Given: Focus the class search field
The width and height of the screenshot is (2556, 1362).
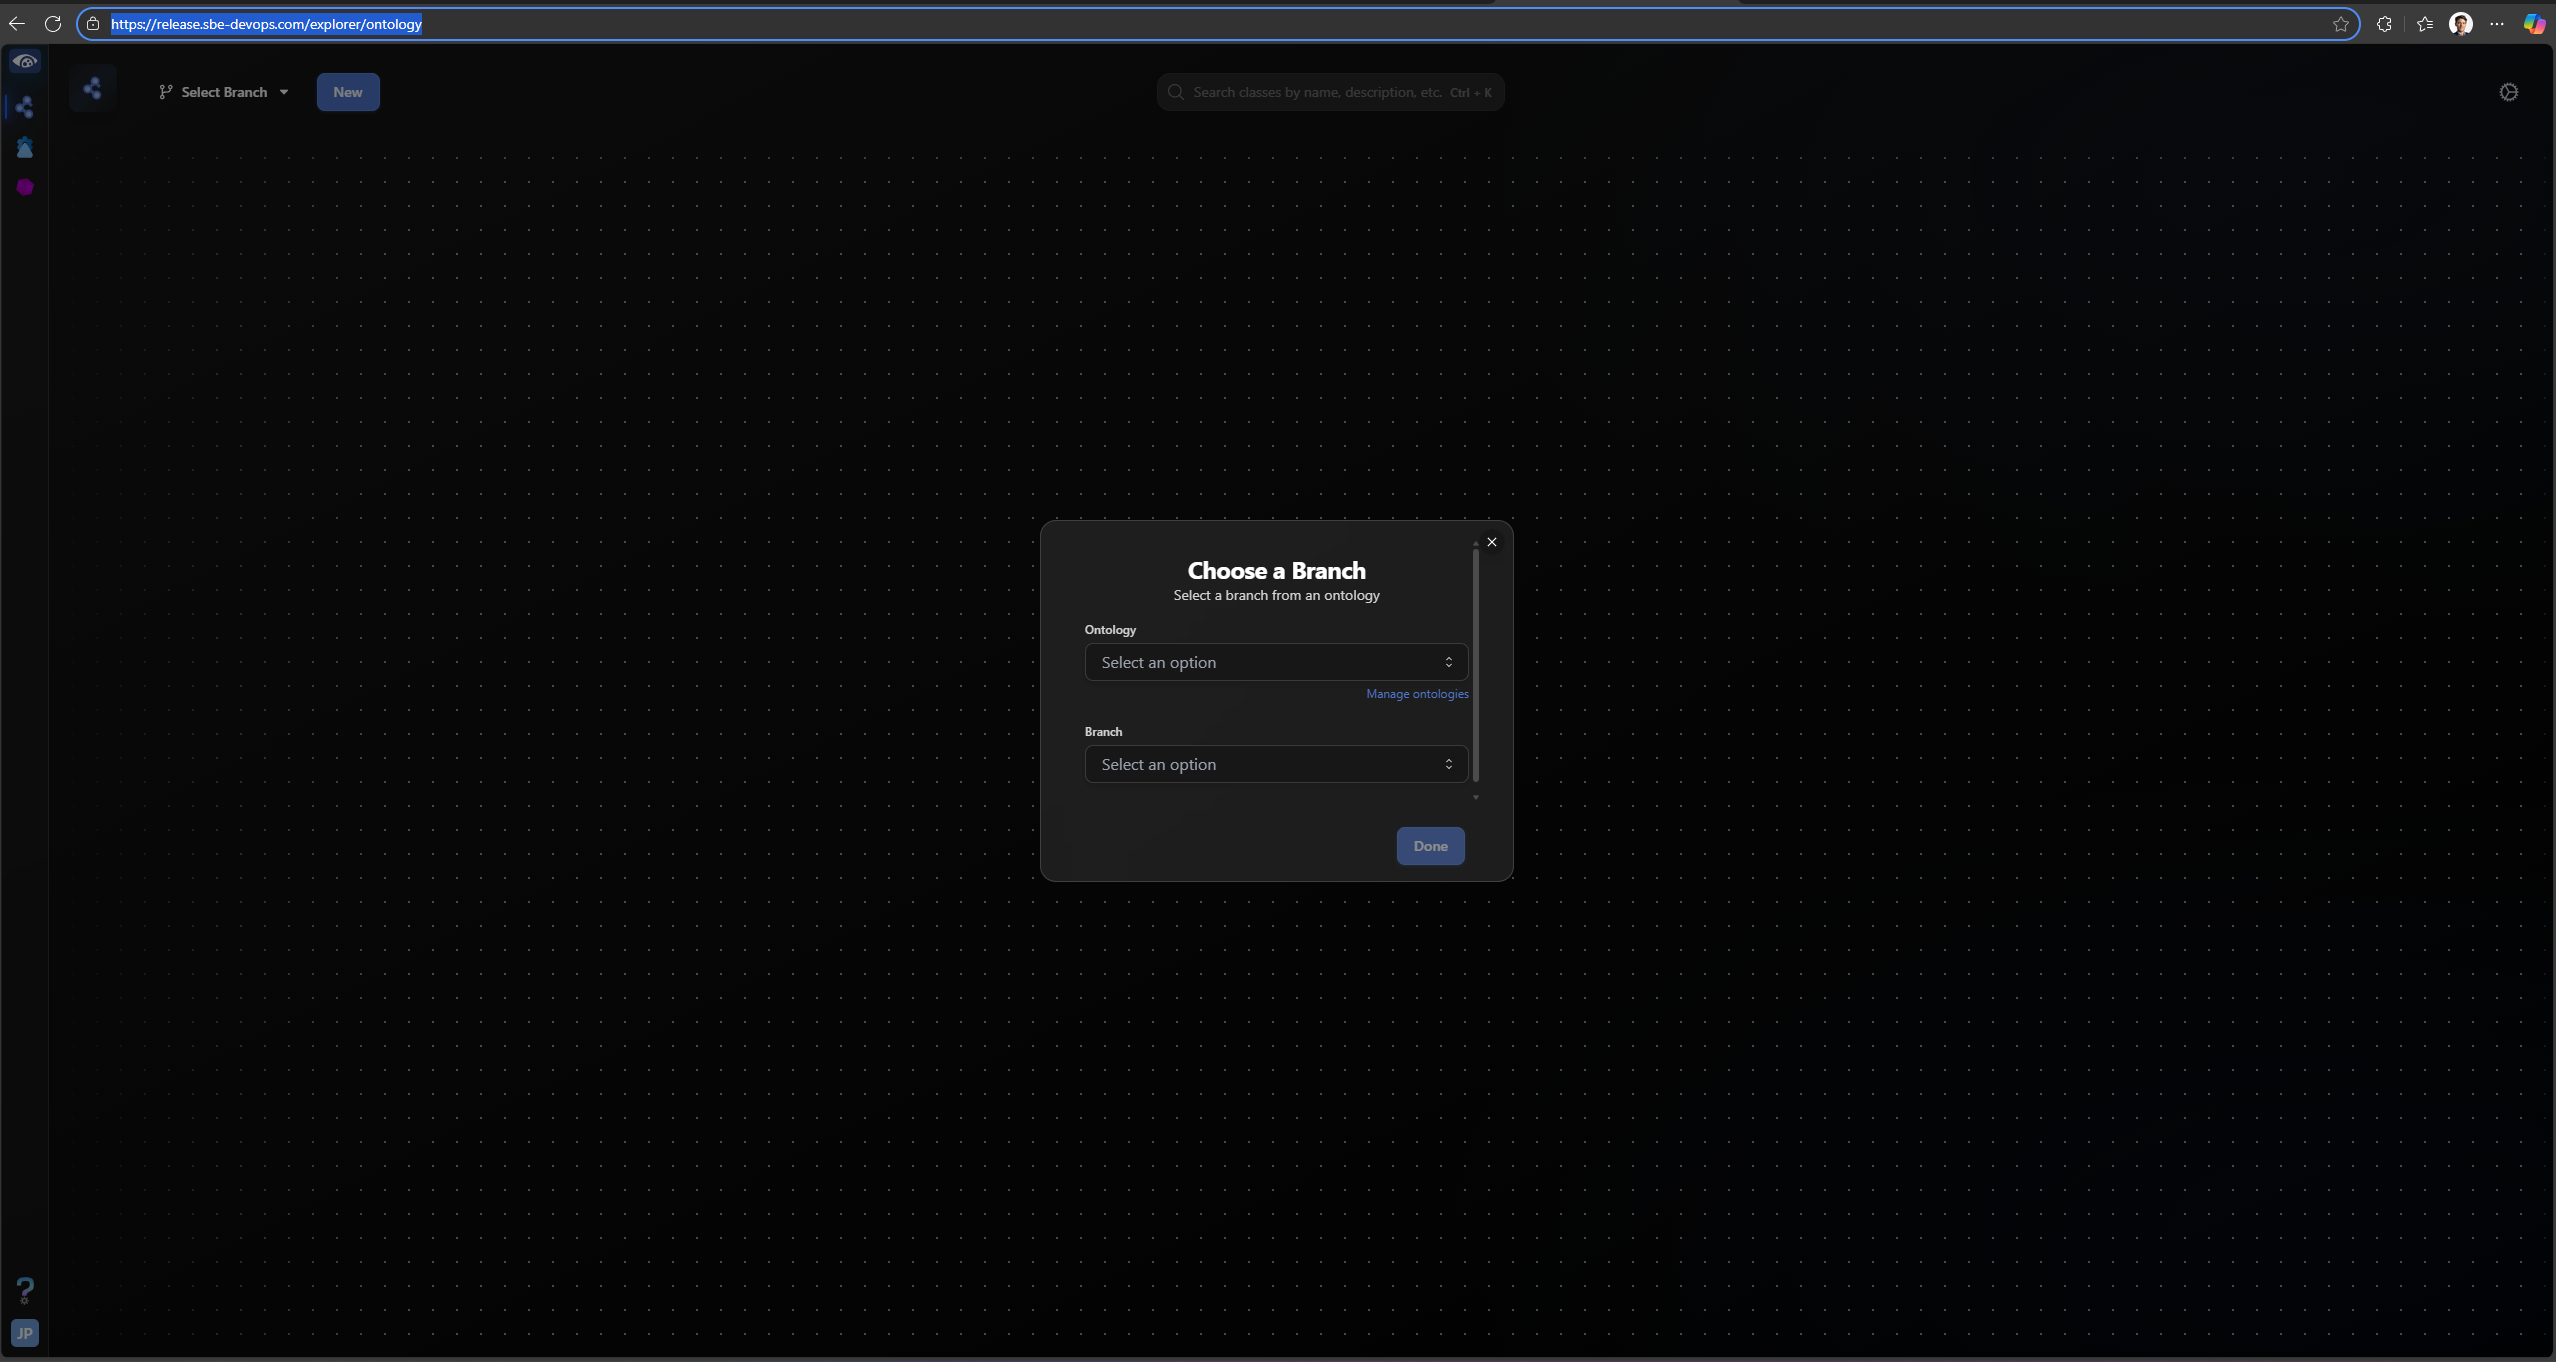Looking at the screenshot, I should click(x=1330, y=92).
